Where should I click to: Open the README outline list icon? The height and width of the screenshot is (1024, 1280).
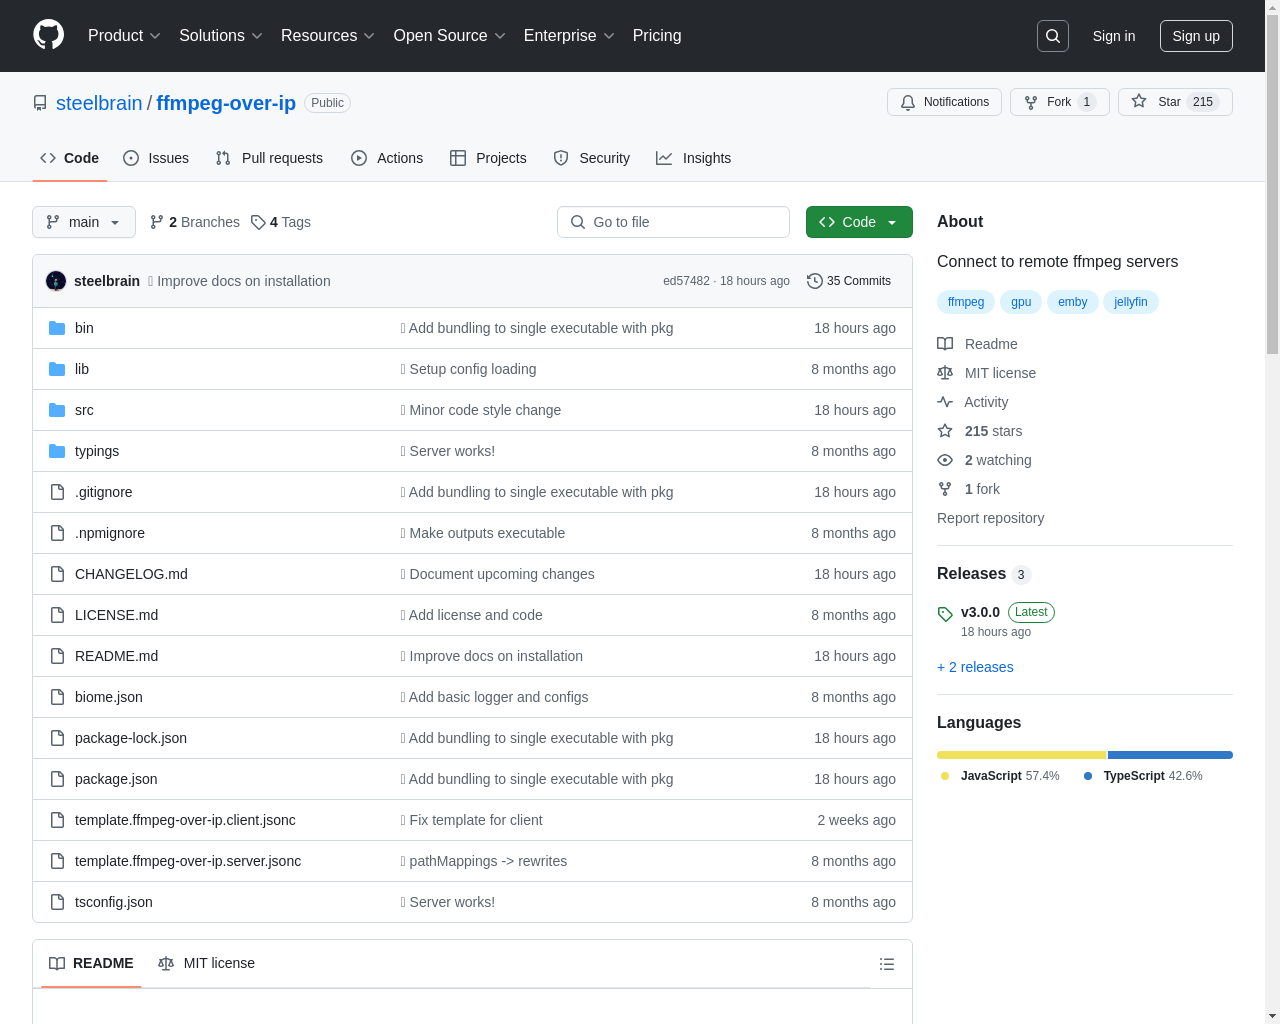(887, 964)
